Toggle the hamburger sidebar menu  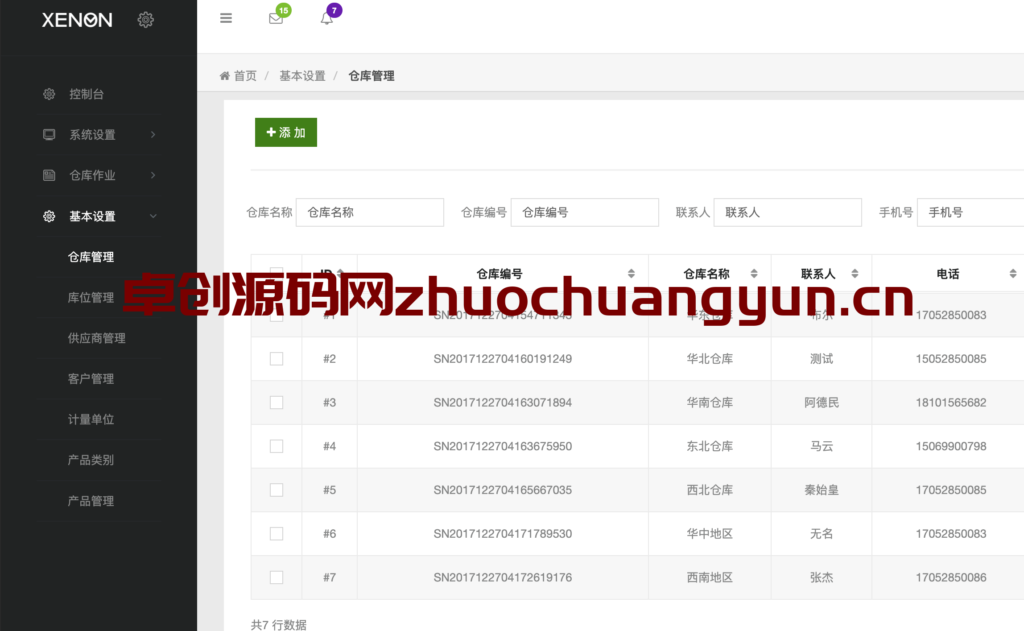[x=226, y=18]
